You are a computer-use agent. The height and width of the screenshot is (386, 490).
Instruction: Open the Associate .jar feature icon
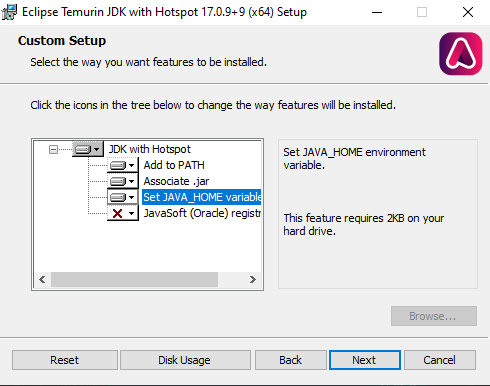tap(122, 181)
